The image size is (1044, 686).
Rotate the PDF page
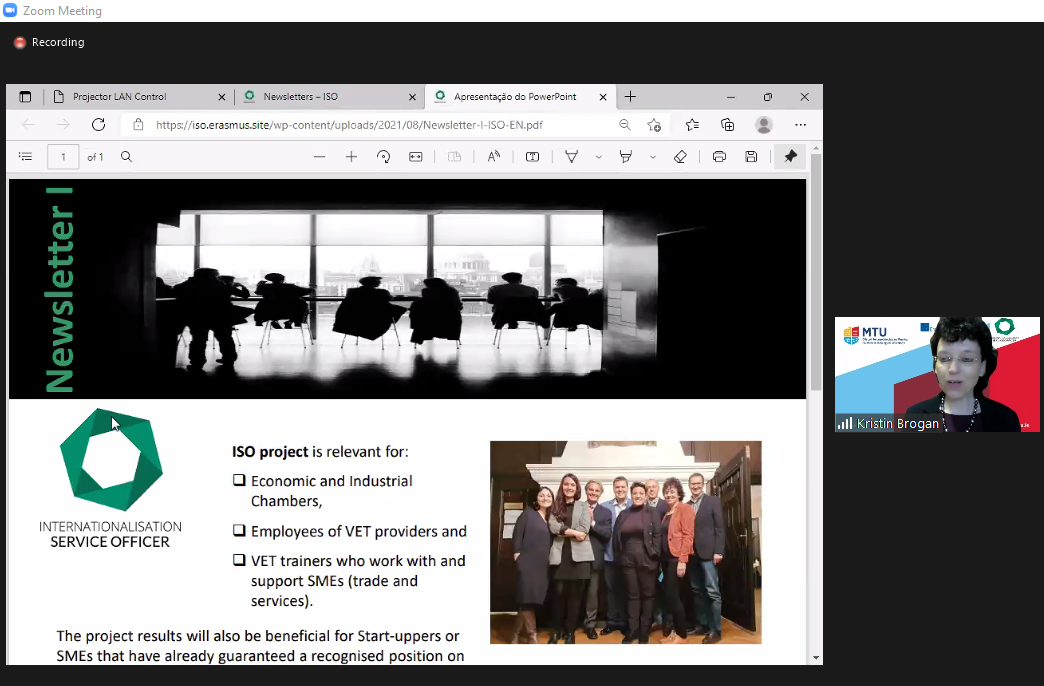(383, 157)
